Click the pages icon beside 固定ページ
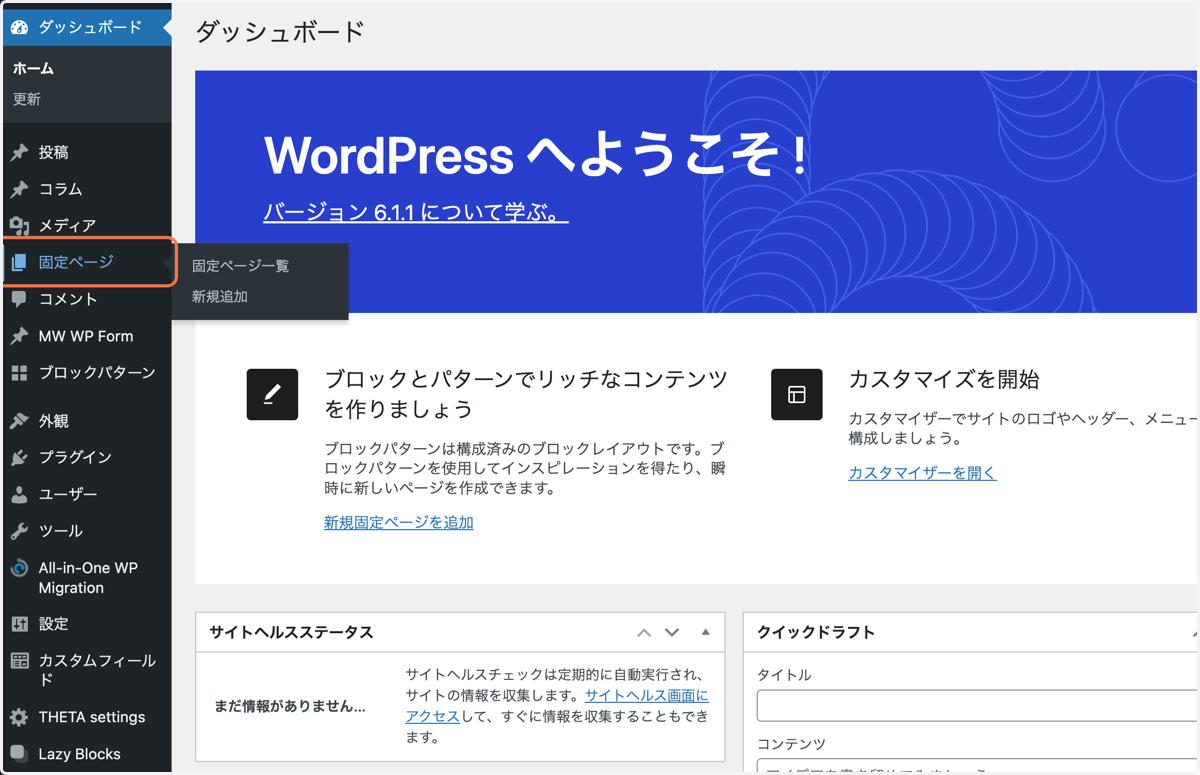 pyautogui.click(x=19, y=263)
